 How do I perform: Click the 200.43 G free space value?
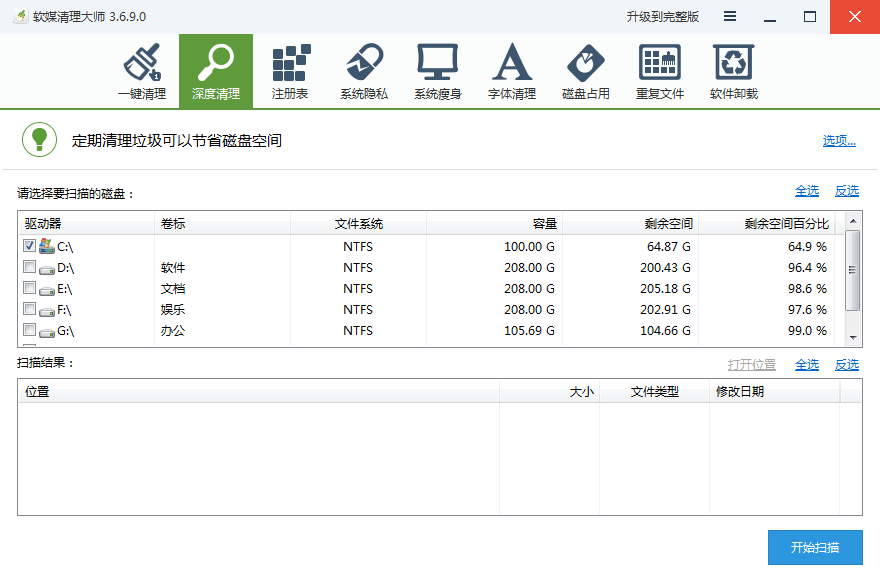pos(665,268)
